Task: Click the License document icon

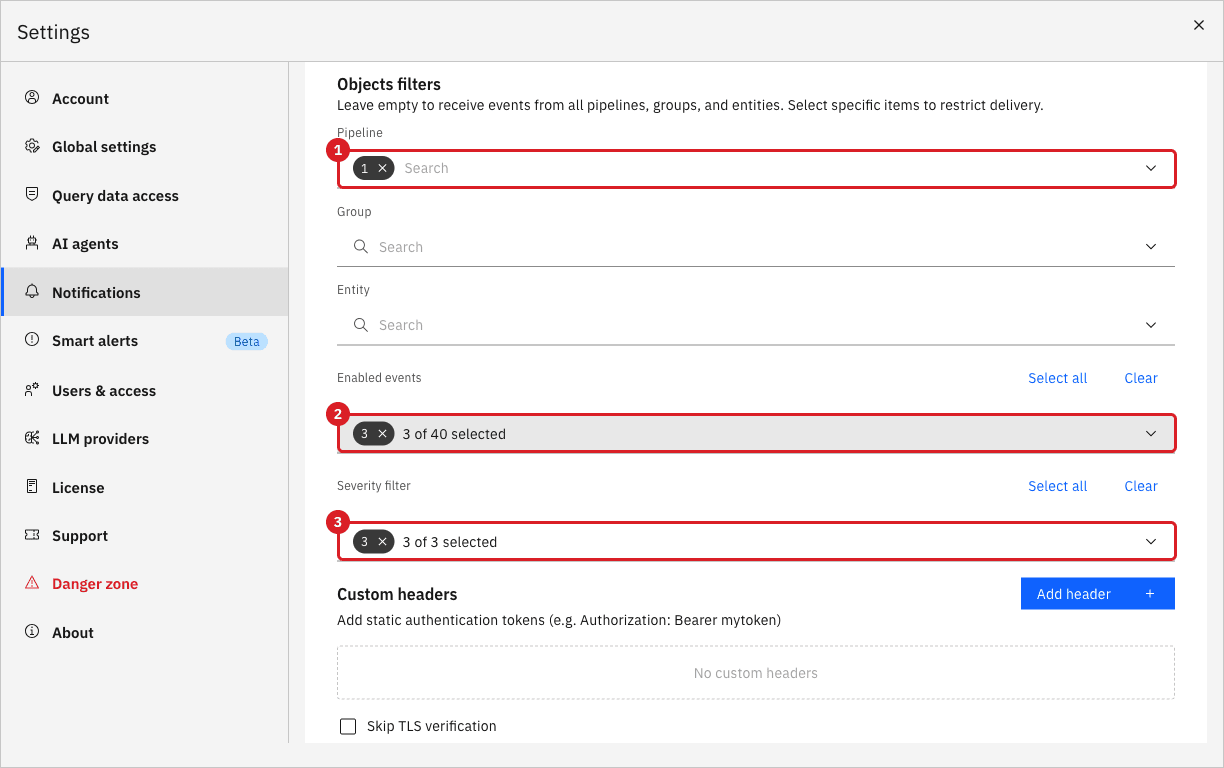Action: pos(32,487)
